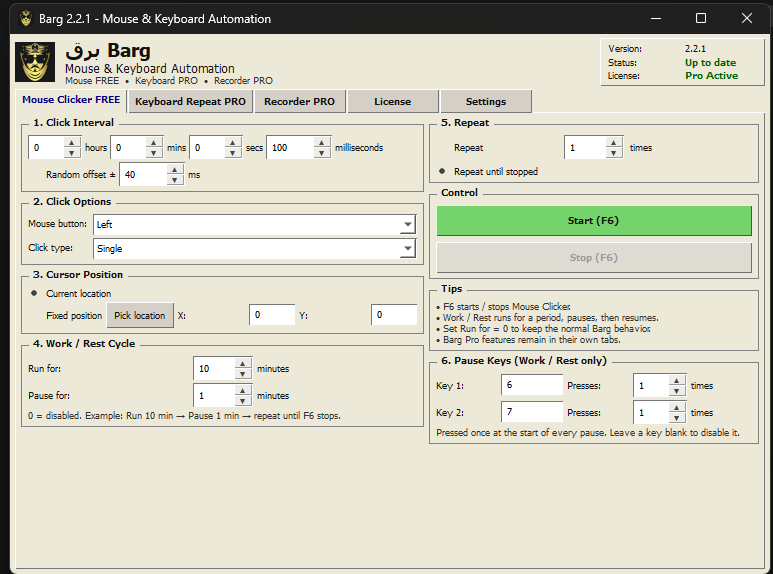Decrease Pause for minutes with down arrow
Screen dimensions: 773x574
pos(243,401)
